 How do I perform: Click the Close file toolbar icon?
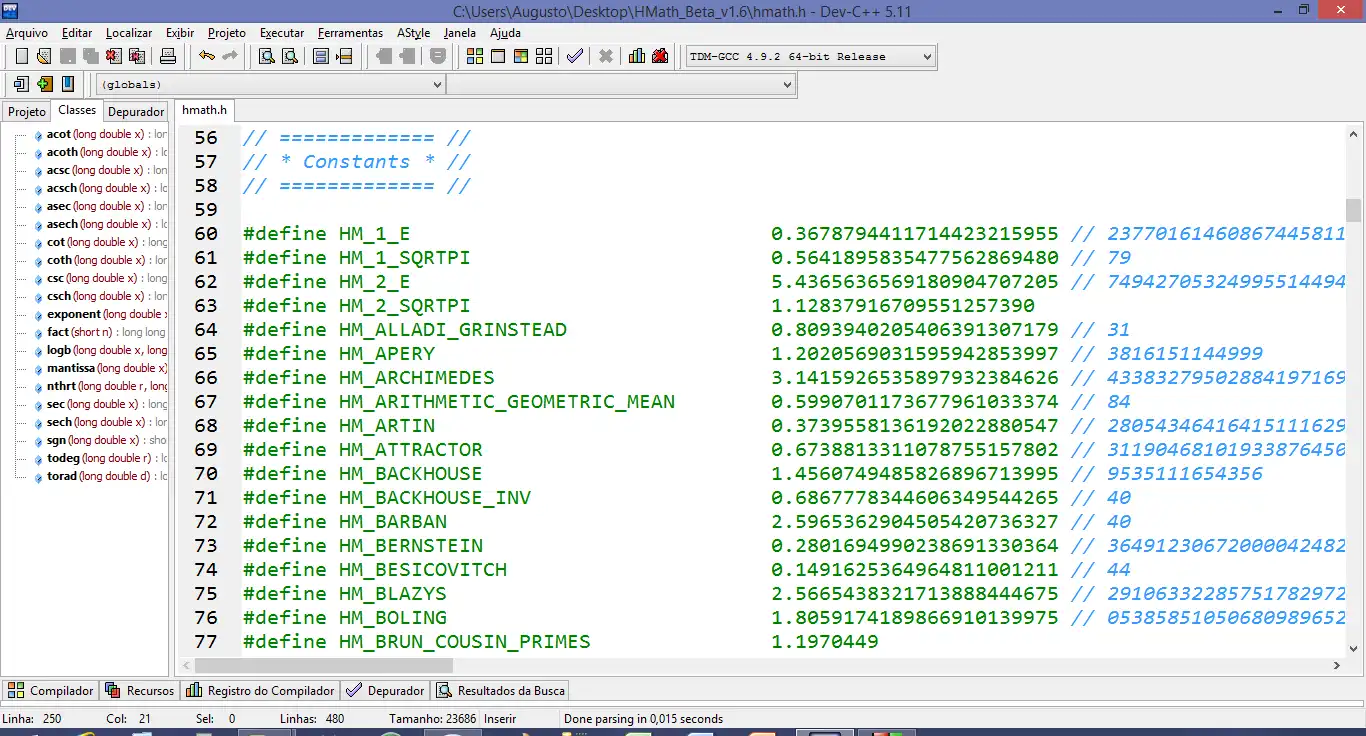point(114,56)
